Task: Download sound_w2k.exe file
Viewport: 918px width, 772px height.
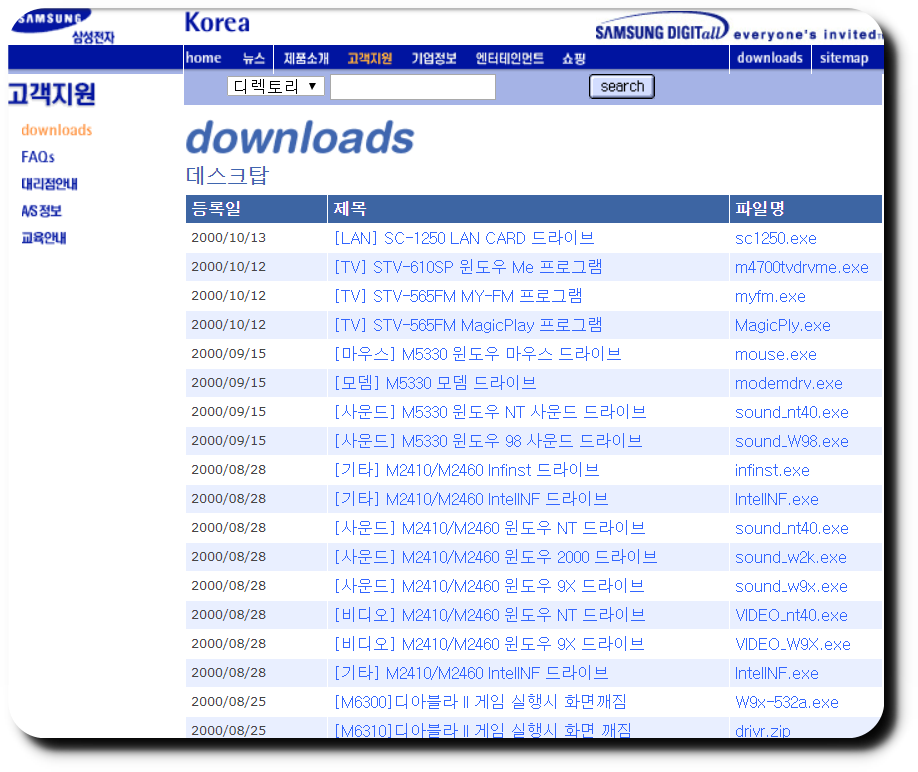Action: click(x=790, y=557)
